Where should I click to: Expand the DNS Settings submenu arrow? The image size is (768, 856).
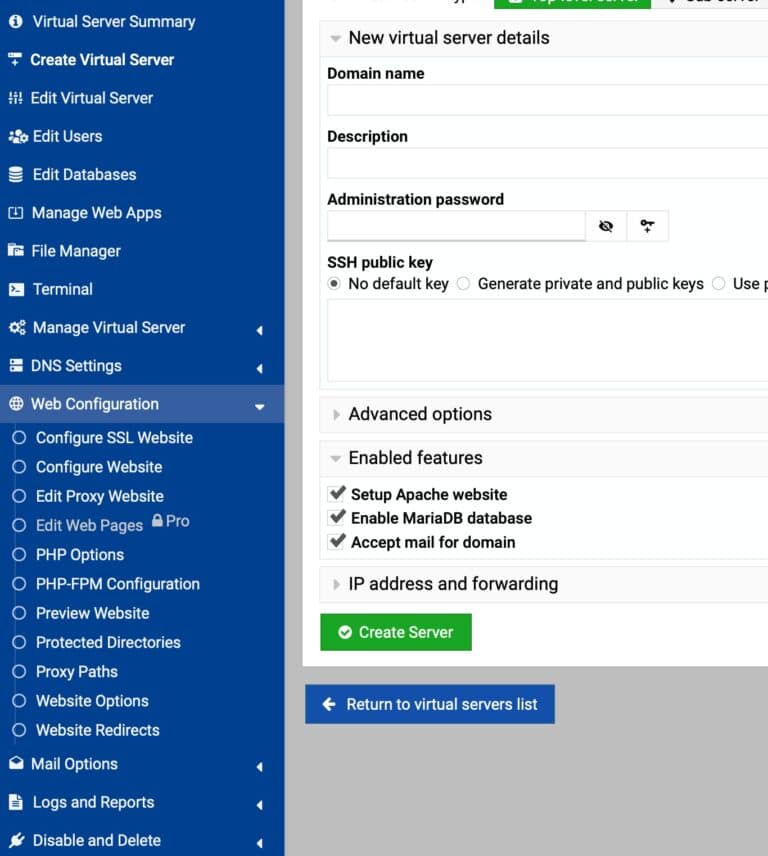[259, 367]
